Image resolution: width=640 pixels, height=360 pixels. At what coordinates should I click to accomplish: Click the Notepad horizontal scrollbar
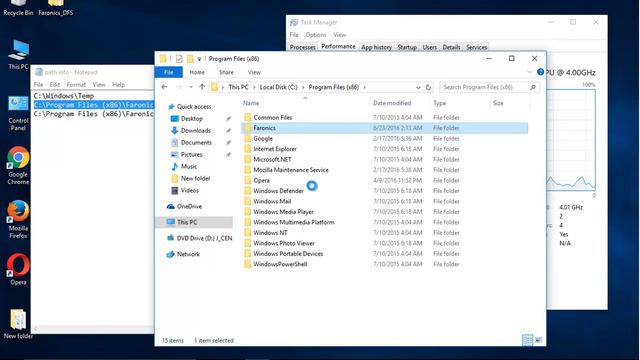pyautogui.click(x=93, y=329)
